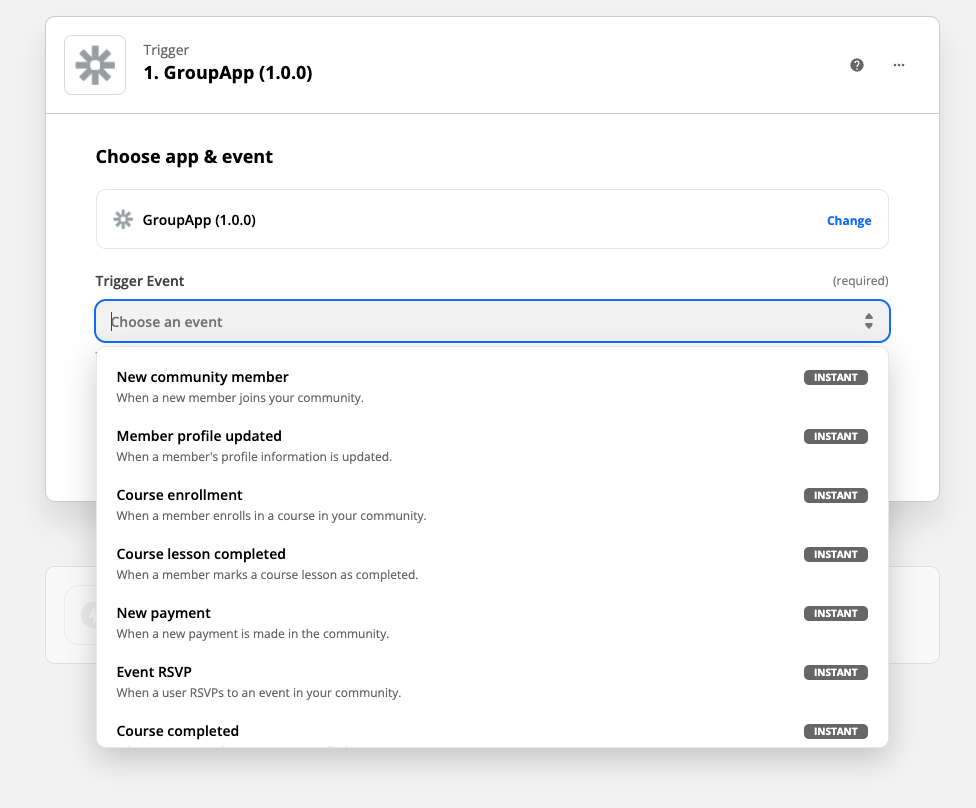Viewport: 976px width, 808px height.
Task: Select the New payment trigger
Action: (164, 614)
